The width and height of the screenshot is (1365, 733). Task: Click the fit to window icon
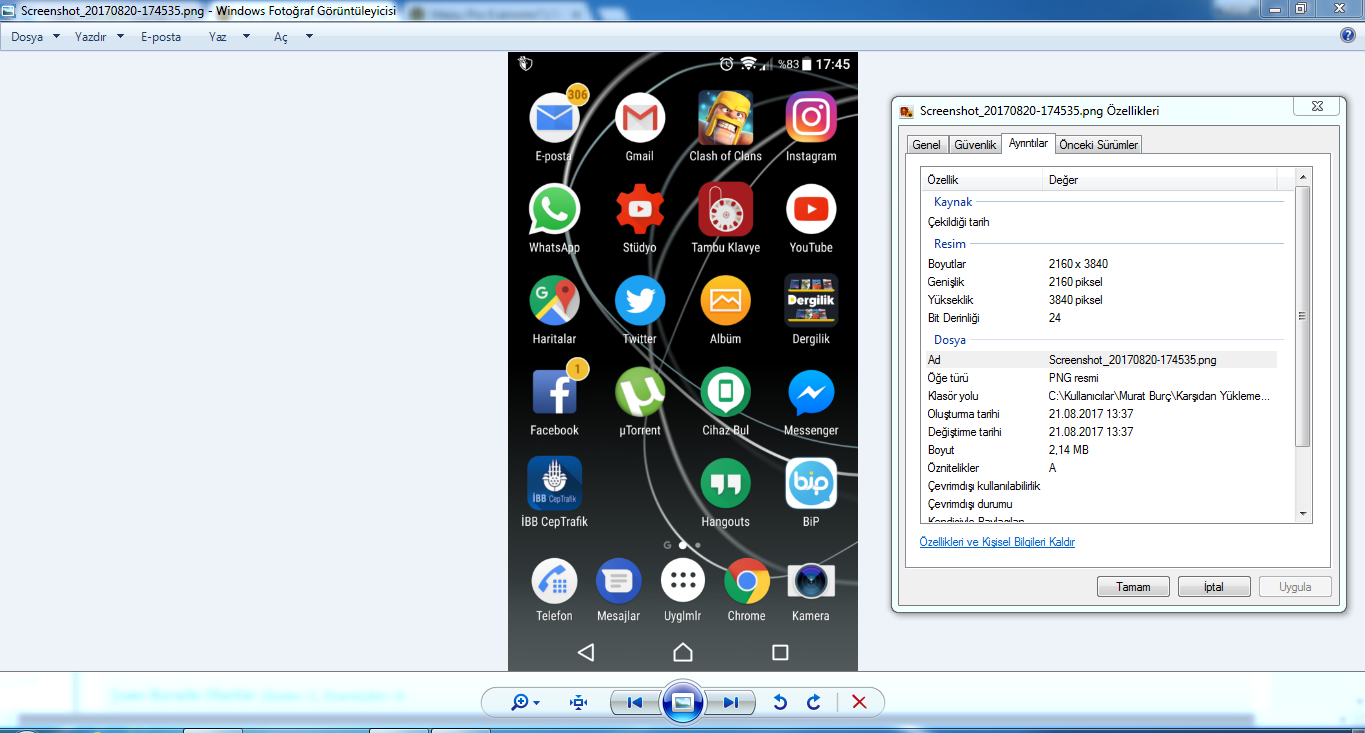click(x=578, y=702)
